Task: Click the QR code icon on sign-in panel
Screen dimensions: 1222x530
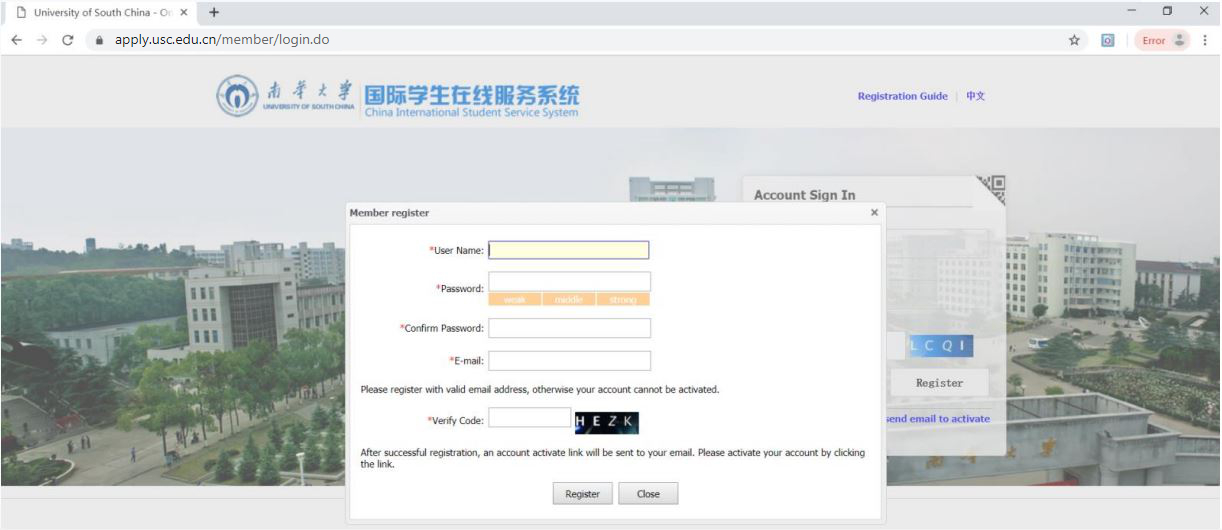Action: tap(990, 190)
